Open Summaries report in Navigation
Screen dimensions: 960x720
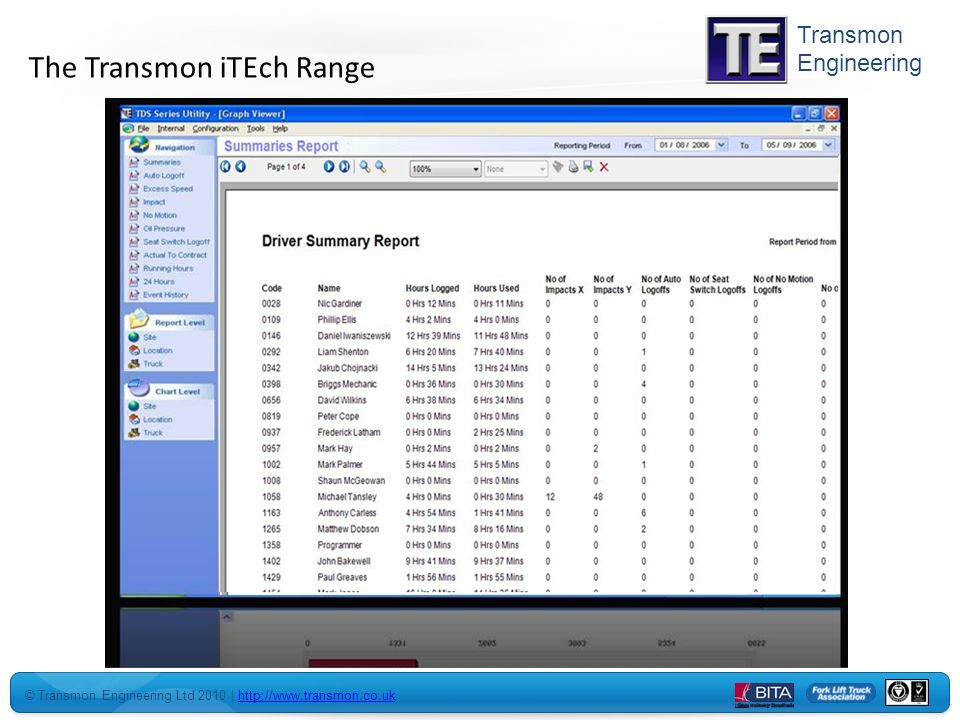(x=162, y=162)
